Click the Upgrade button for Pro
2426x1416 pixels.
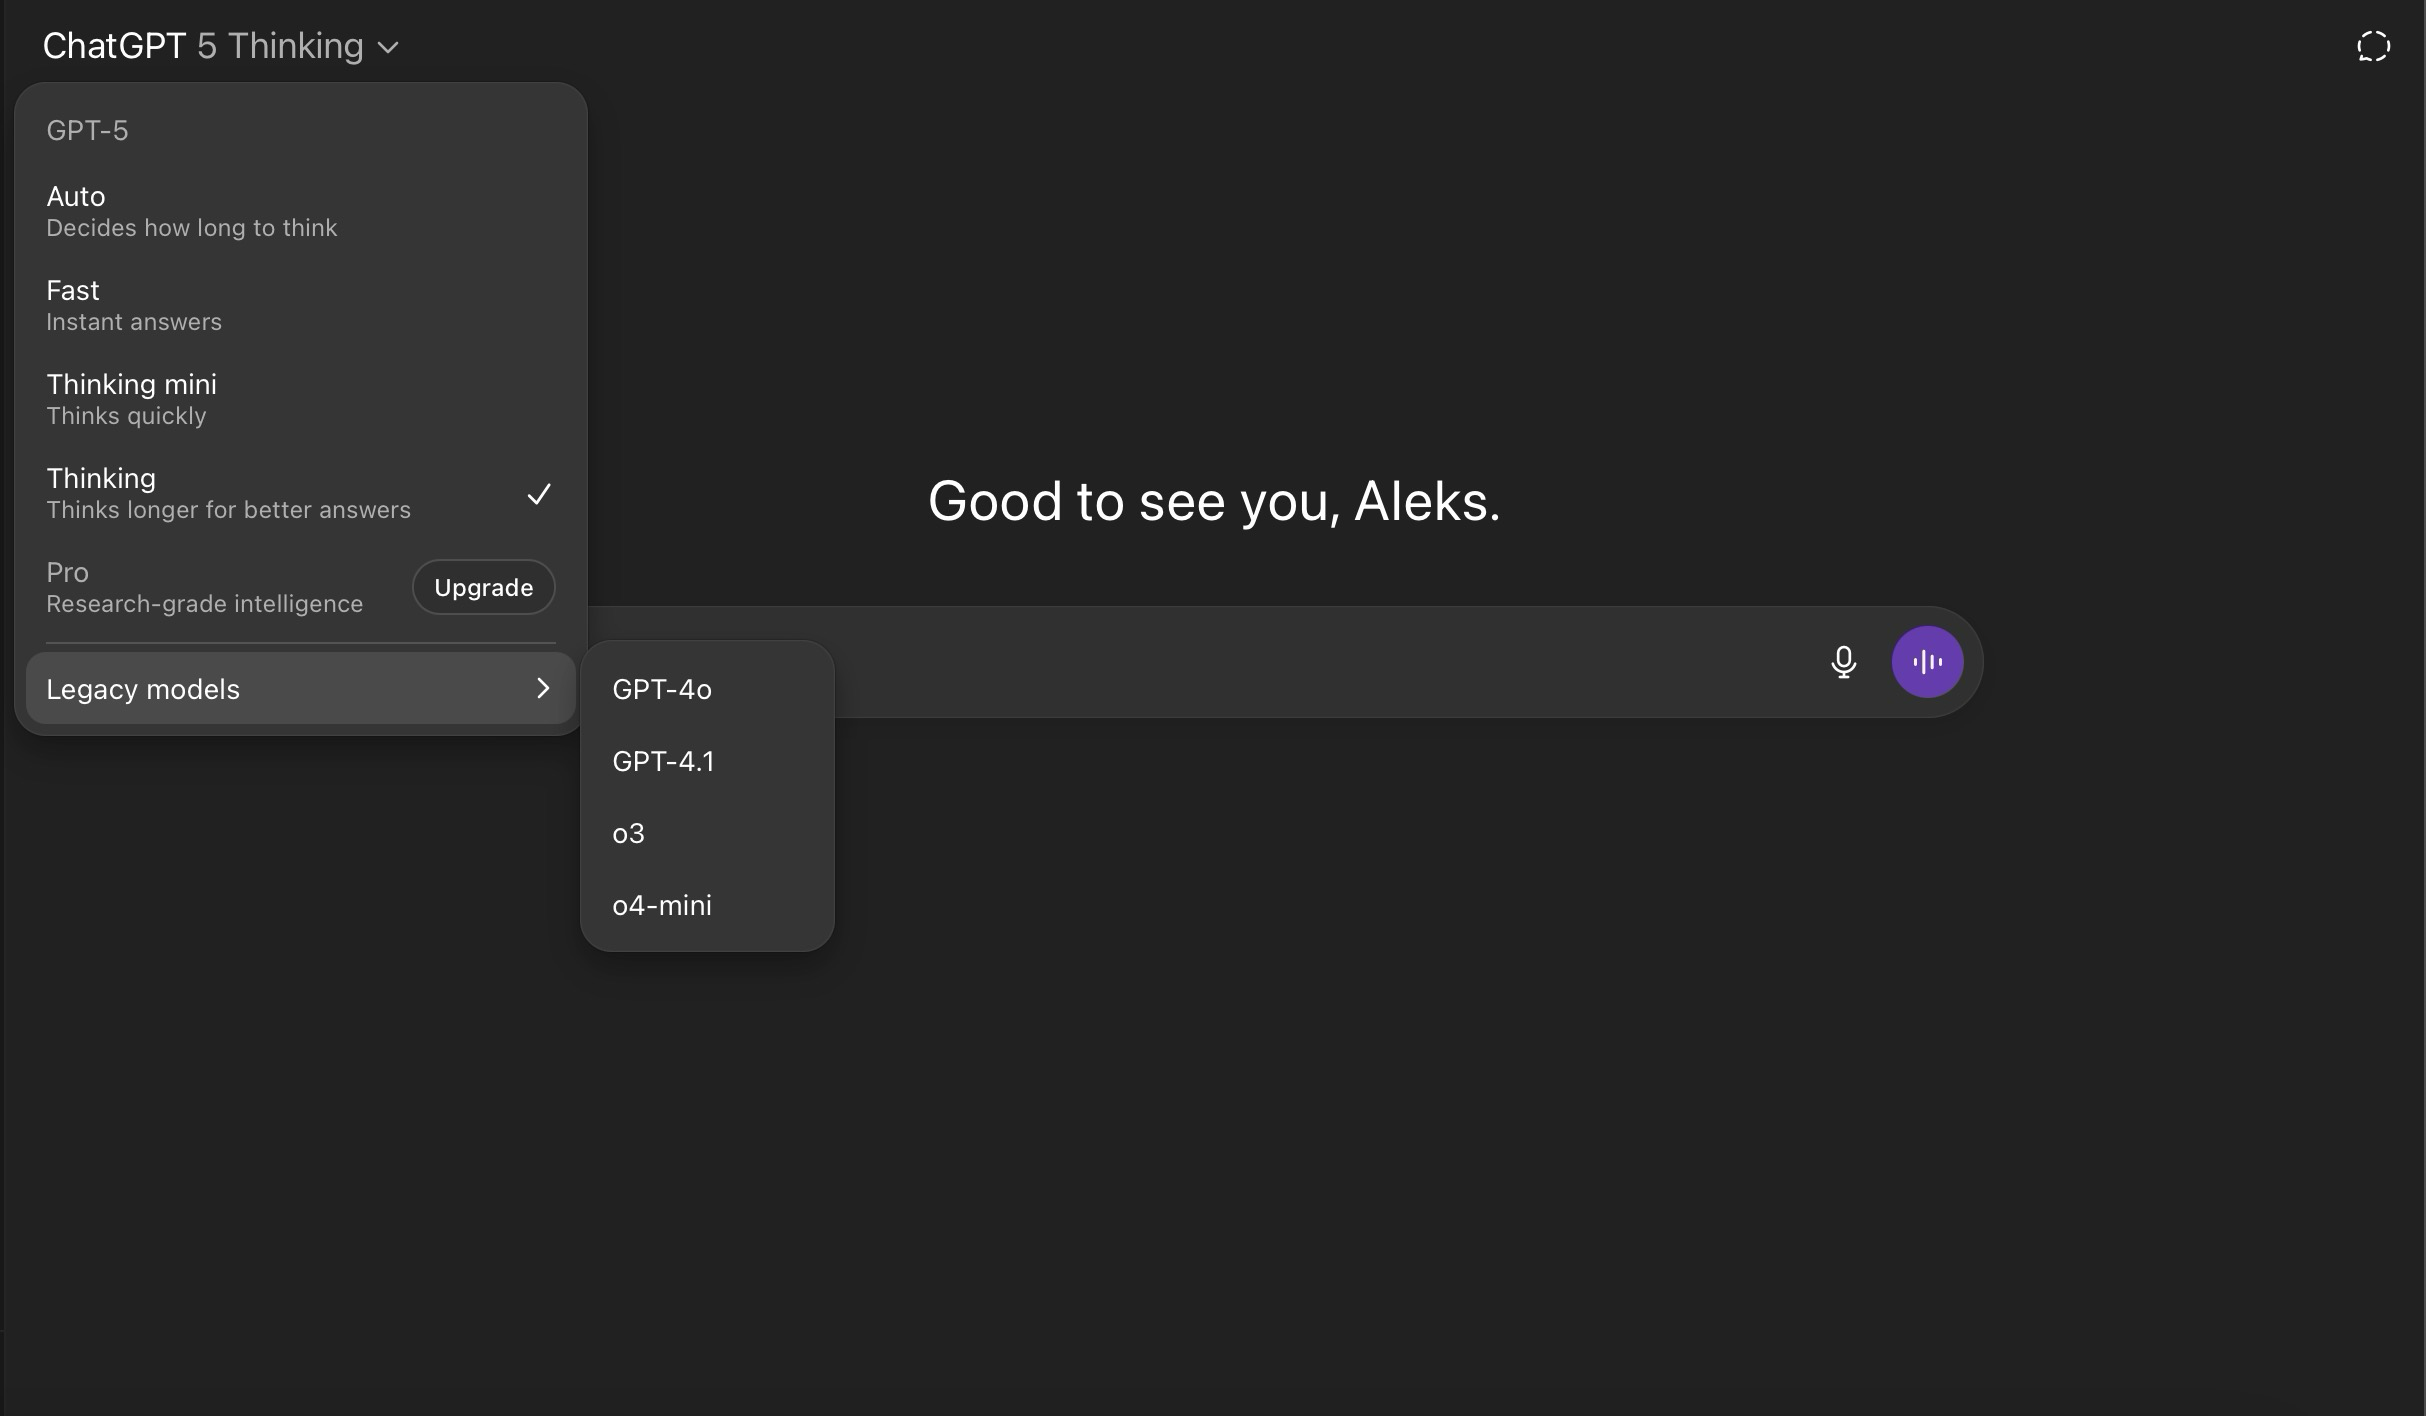pos(483,587)
